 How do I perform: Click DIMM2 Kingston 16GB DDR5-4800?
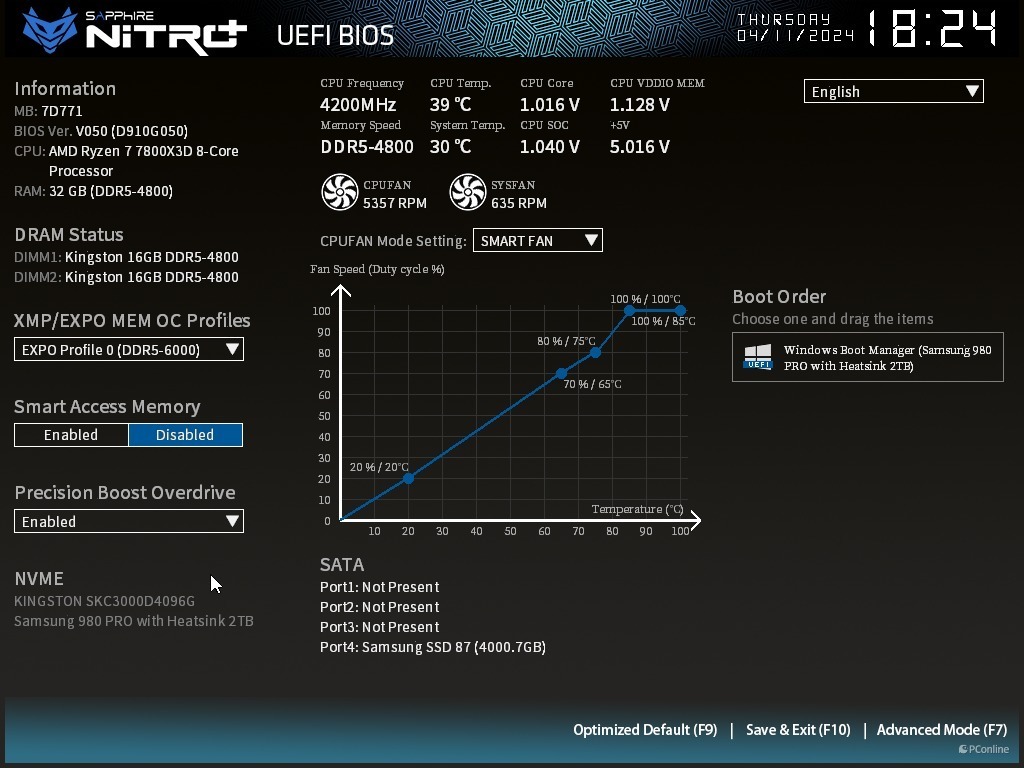click(126, 277)
